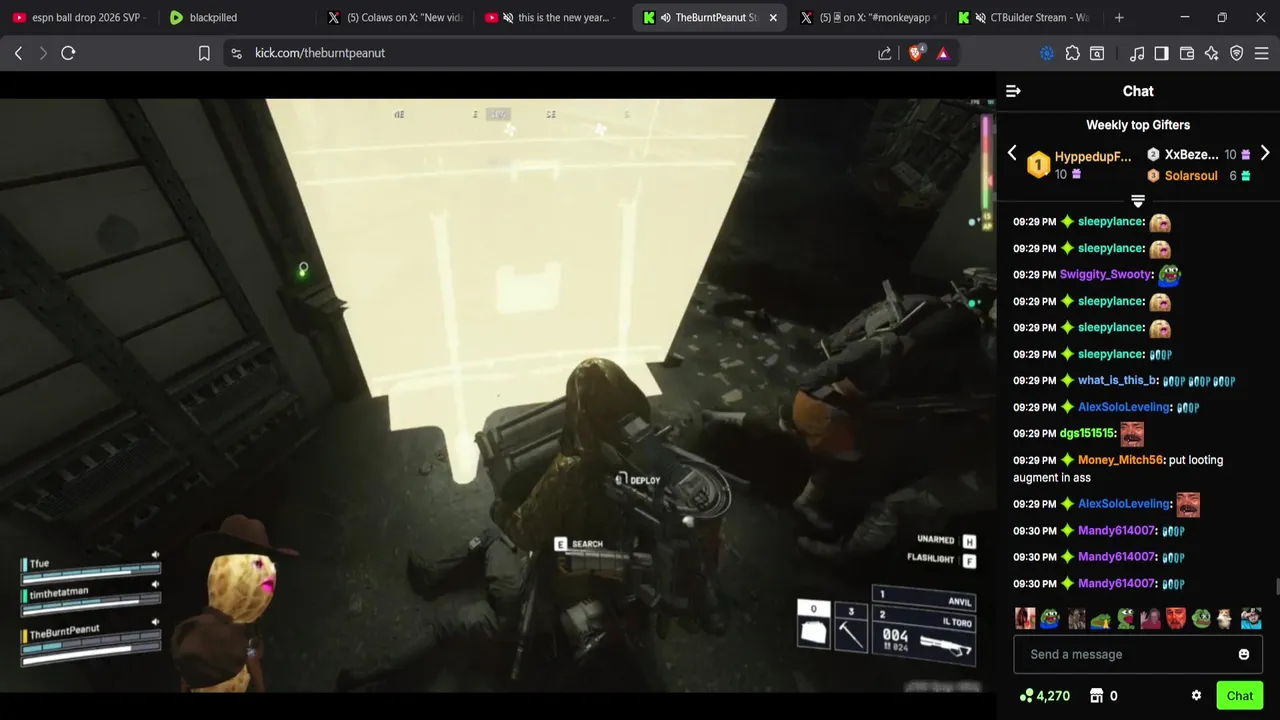Reload the current page
1280x720 pixels.
tap(68, 53)
